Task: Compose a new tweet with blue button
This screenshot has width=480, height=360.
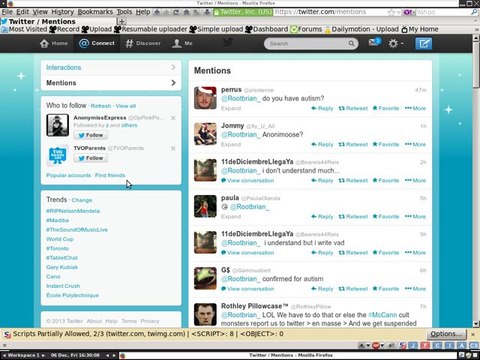Action: pos(423,43)
